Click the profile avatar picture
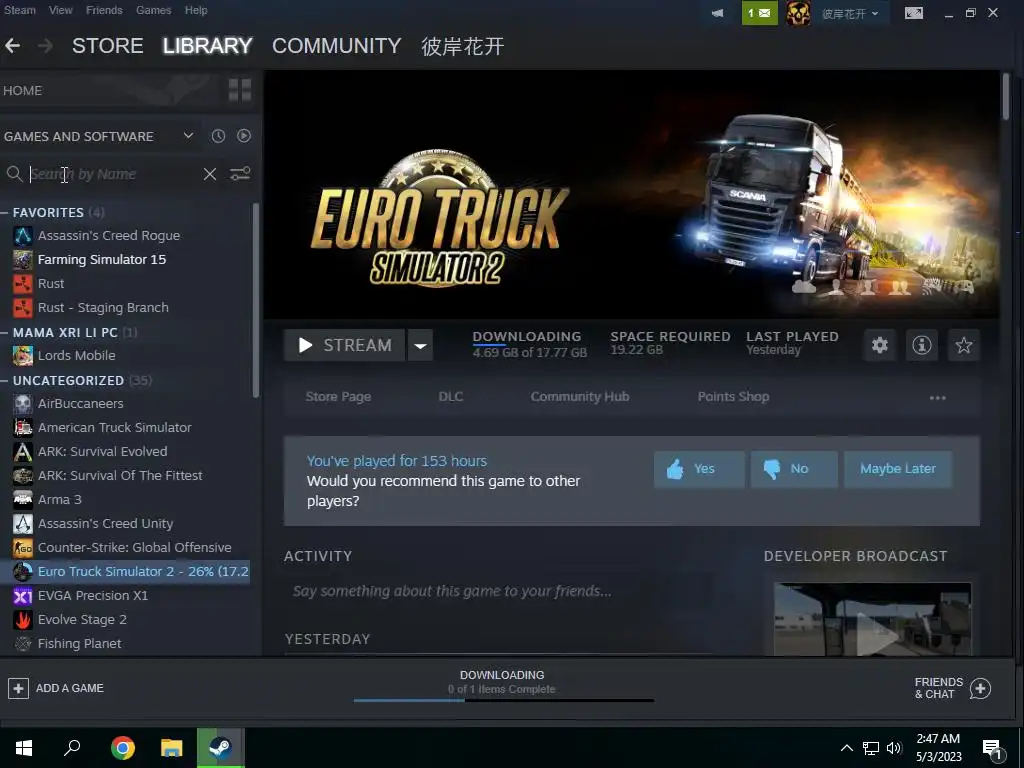This screenshot has width=1024, height=768. [x=798, y=13]
